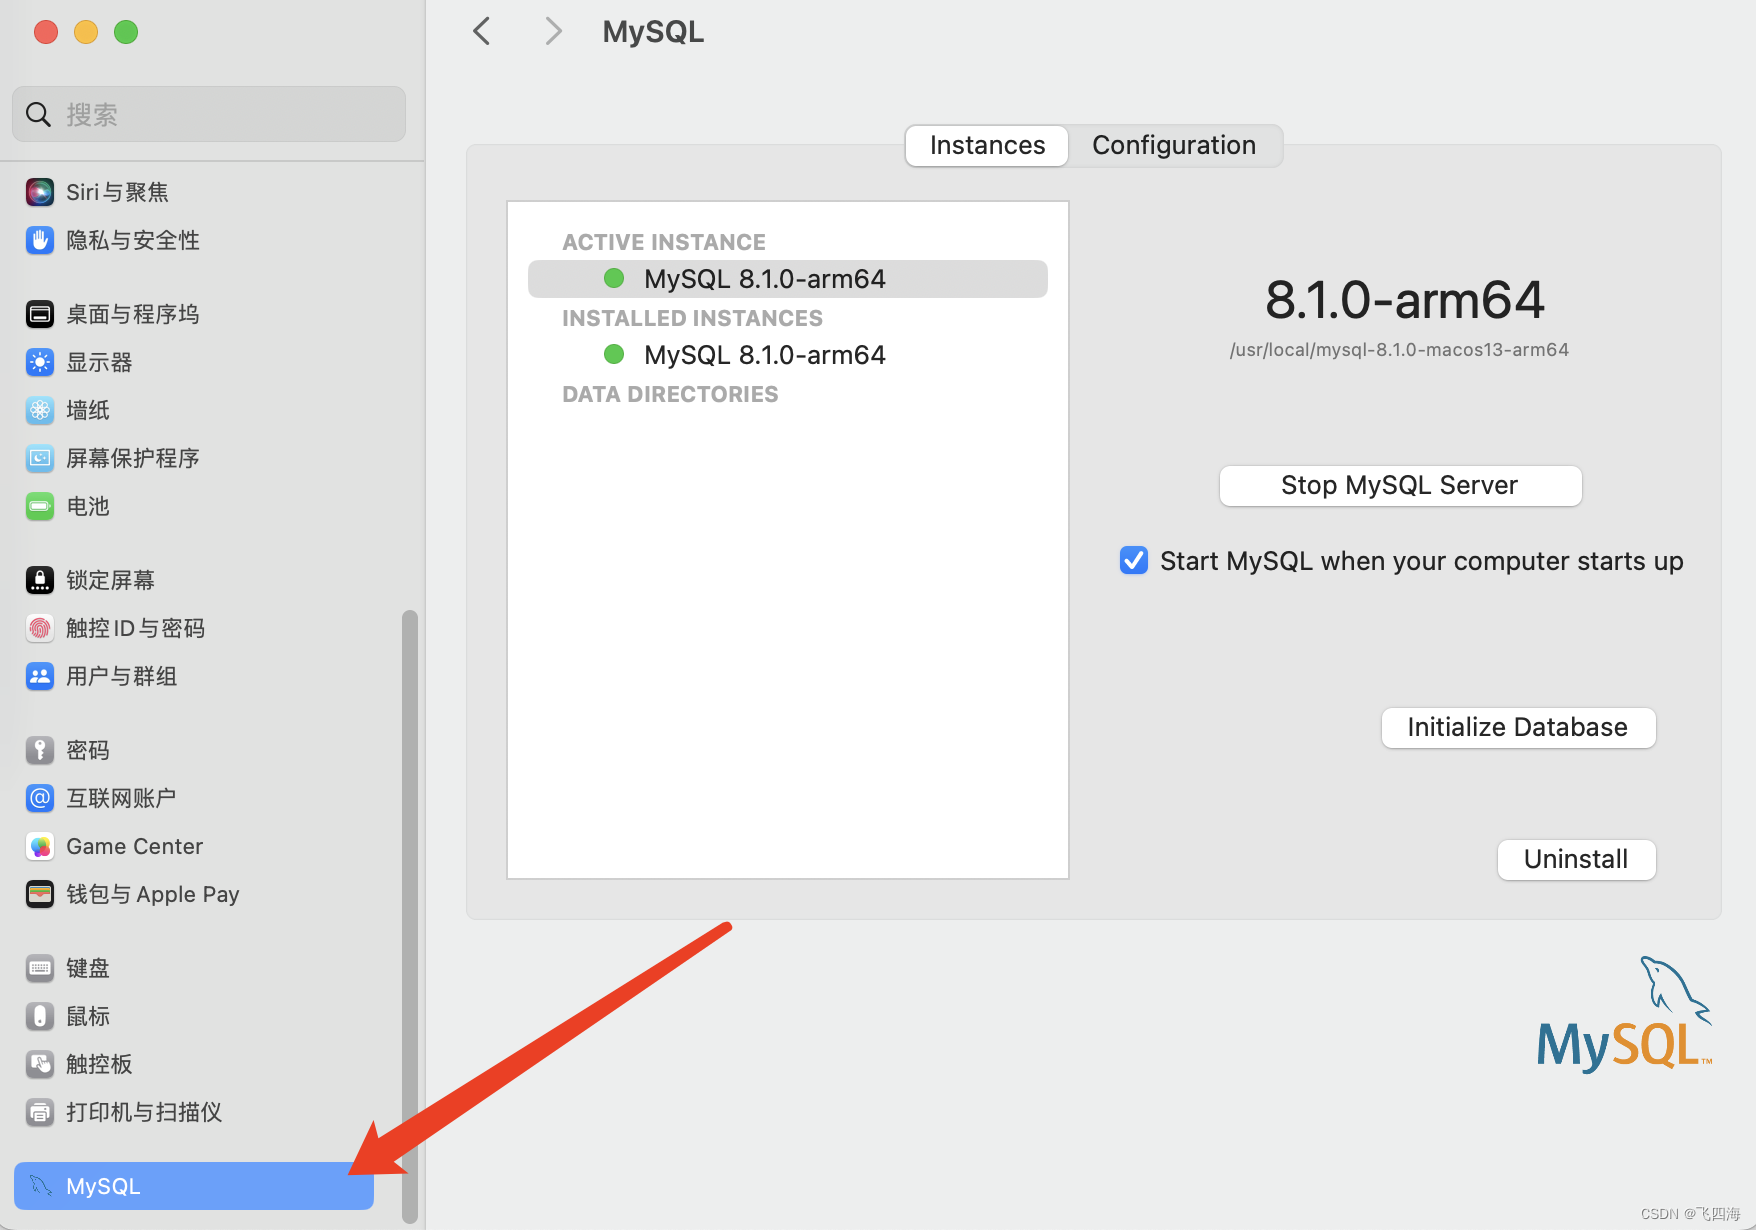Click the 8.1.0-arm64 version heading
Image resolution: width=1756 pixels, height=1230 pixels.
click(1404, 299)
